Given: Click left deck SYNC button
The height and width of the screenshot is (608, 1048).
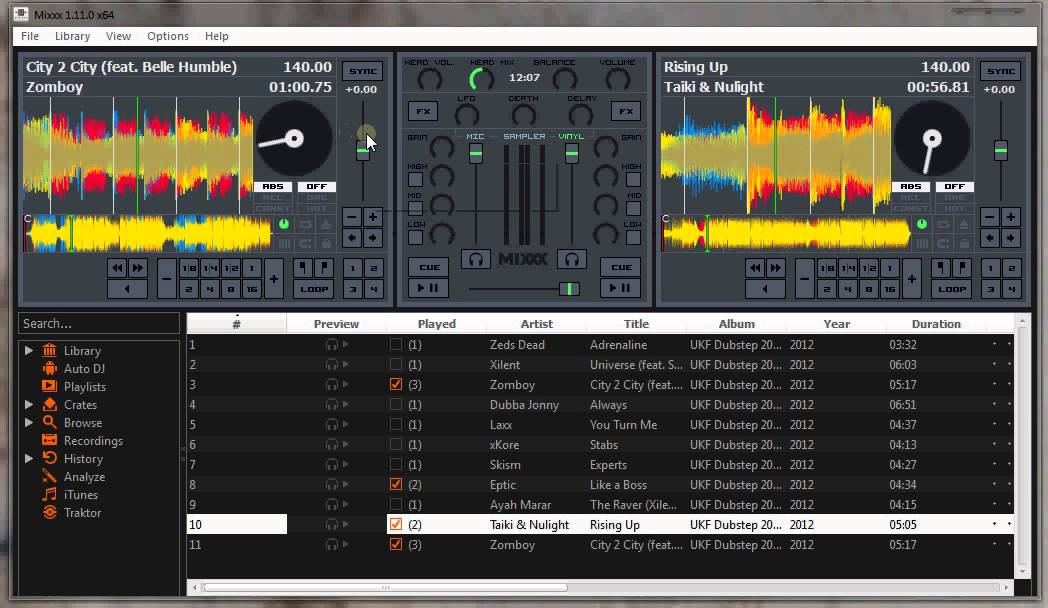Looking at the screenshot, I should pos(363,71).
